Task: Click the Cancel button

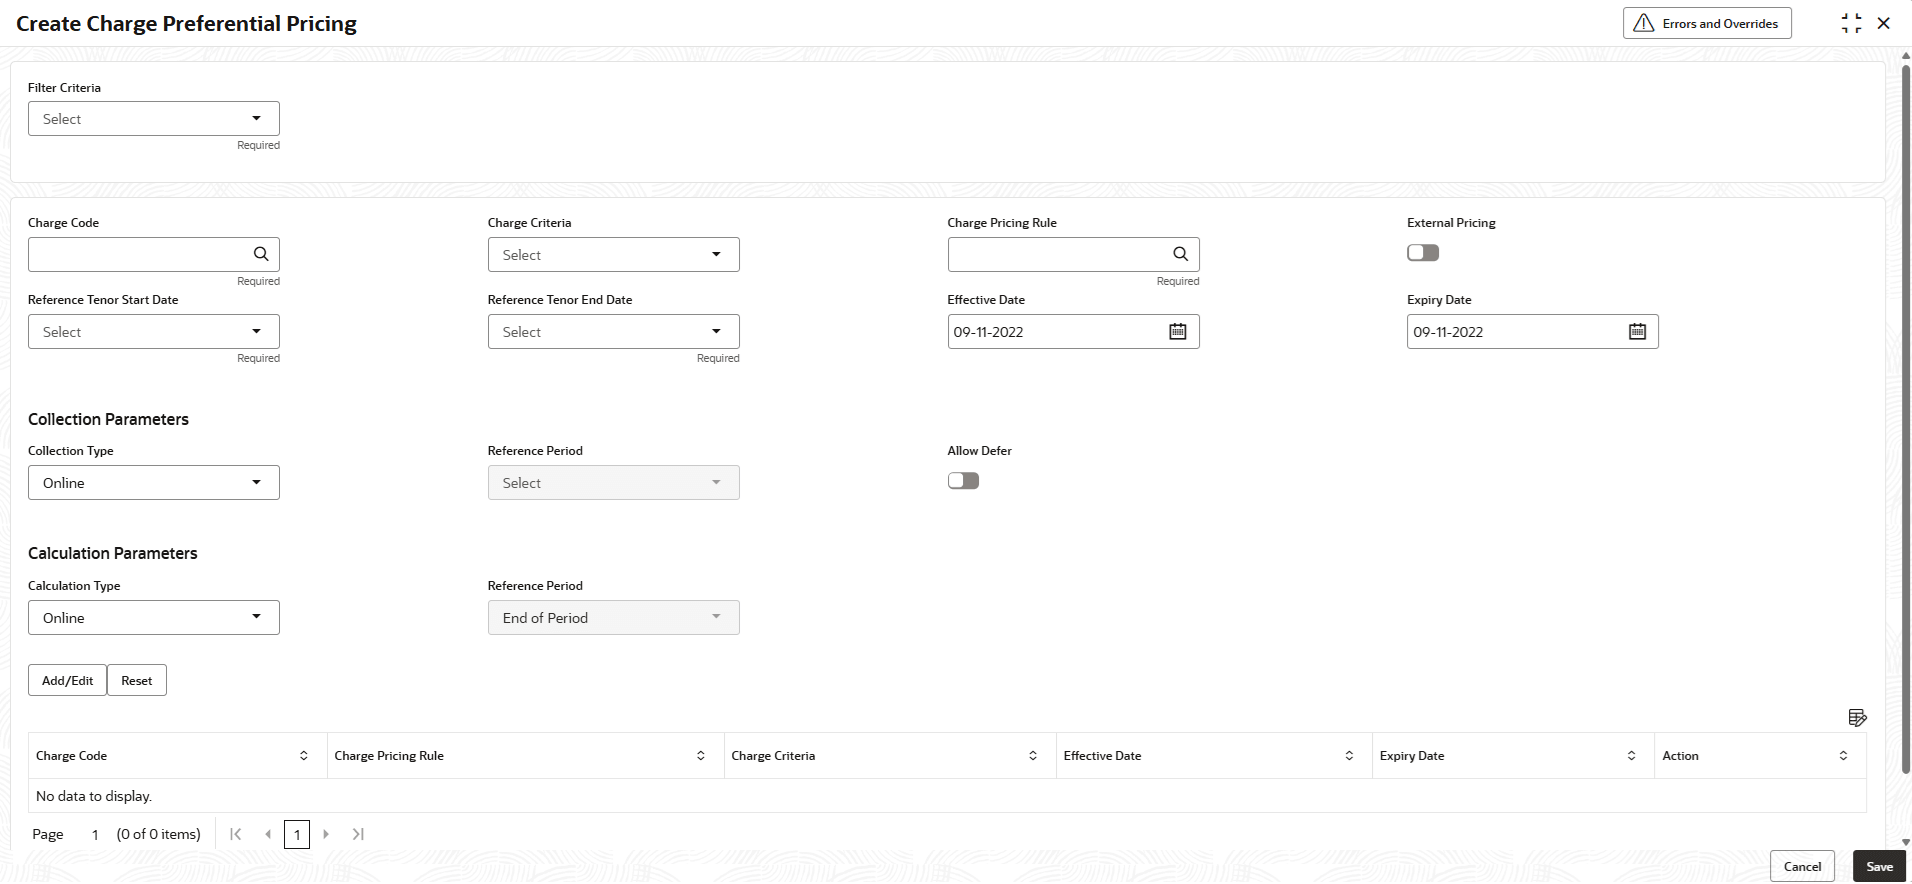Action: (1801, 867)
